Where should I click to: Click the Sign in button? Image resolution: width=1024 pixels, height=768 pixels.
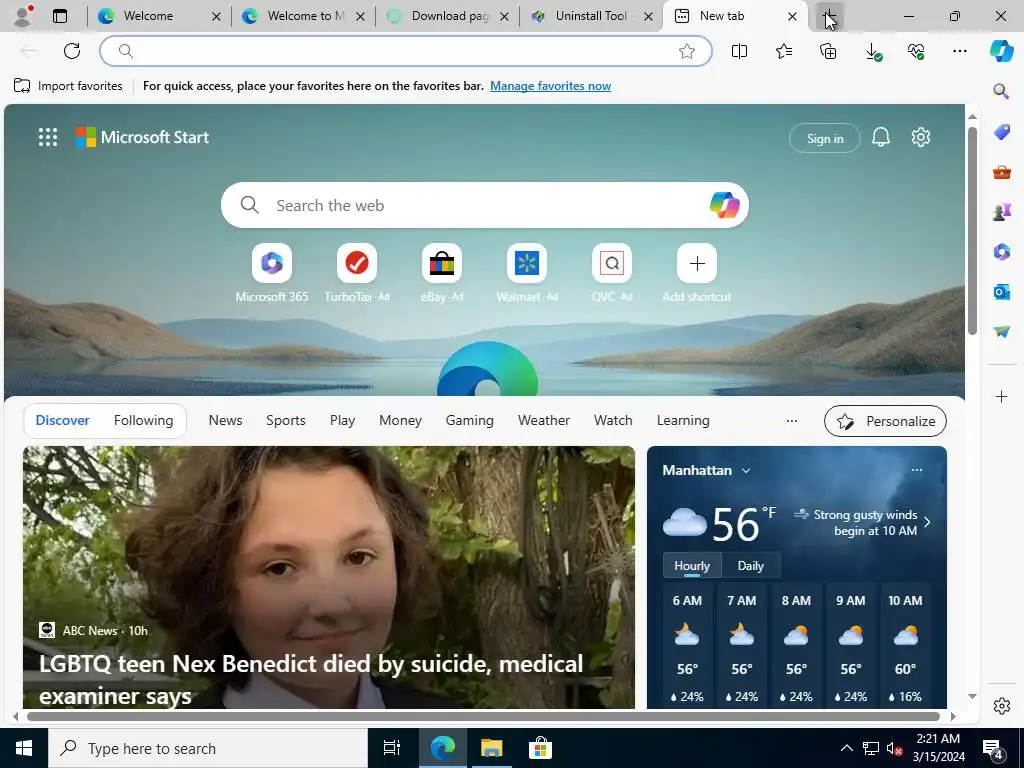[825, 138]
